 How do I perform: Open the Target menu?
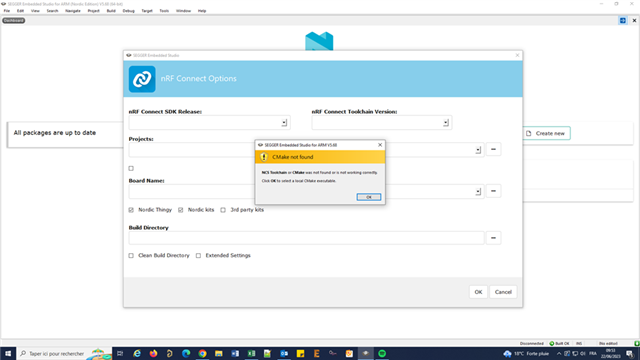pos(147,11)
